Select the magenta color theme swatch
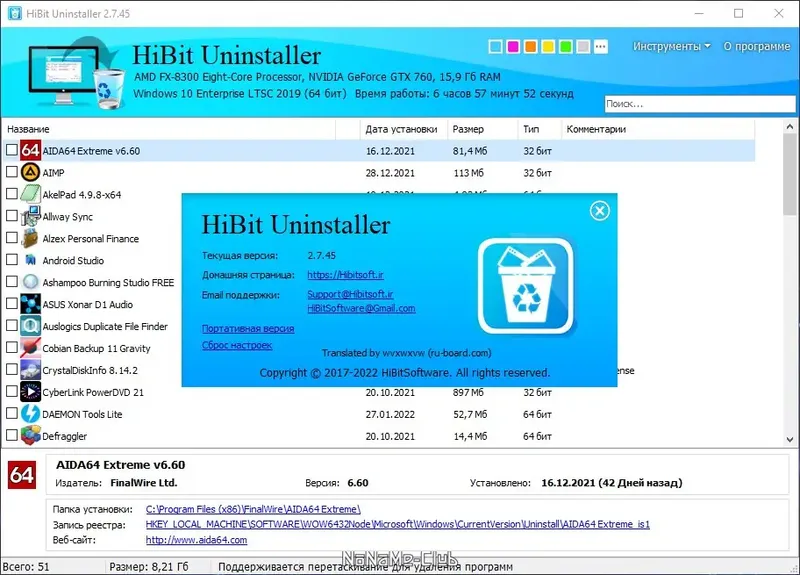 pos(513,47)
